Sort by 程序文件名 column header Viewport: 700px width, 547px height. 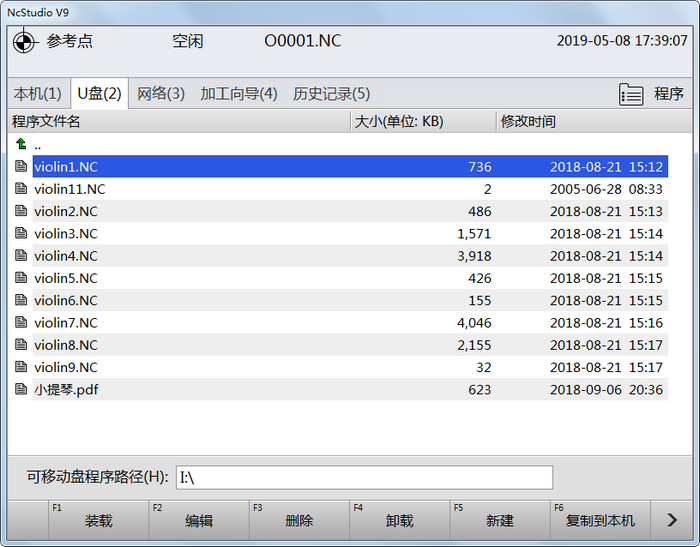pos(179,121)
